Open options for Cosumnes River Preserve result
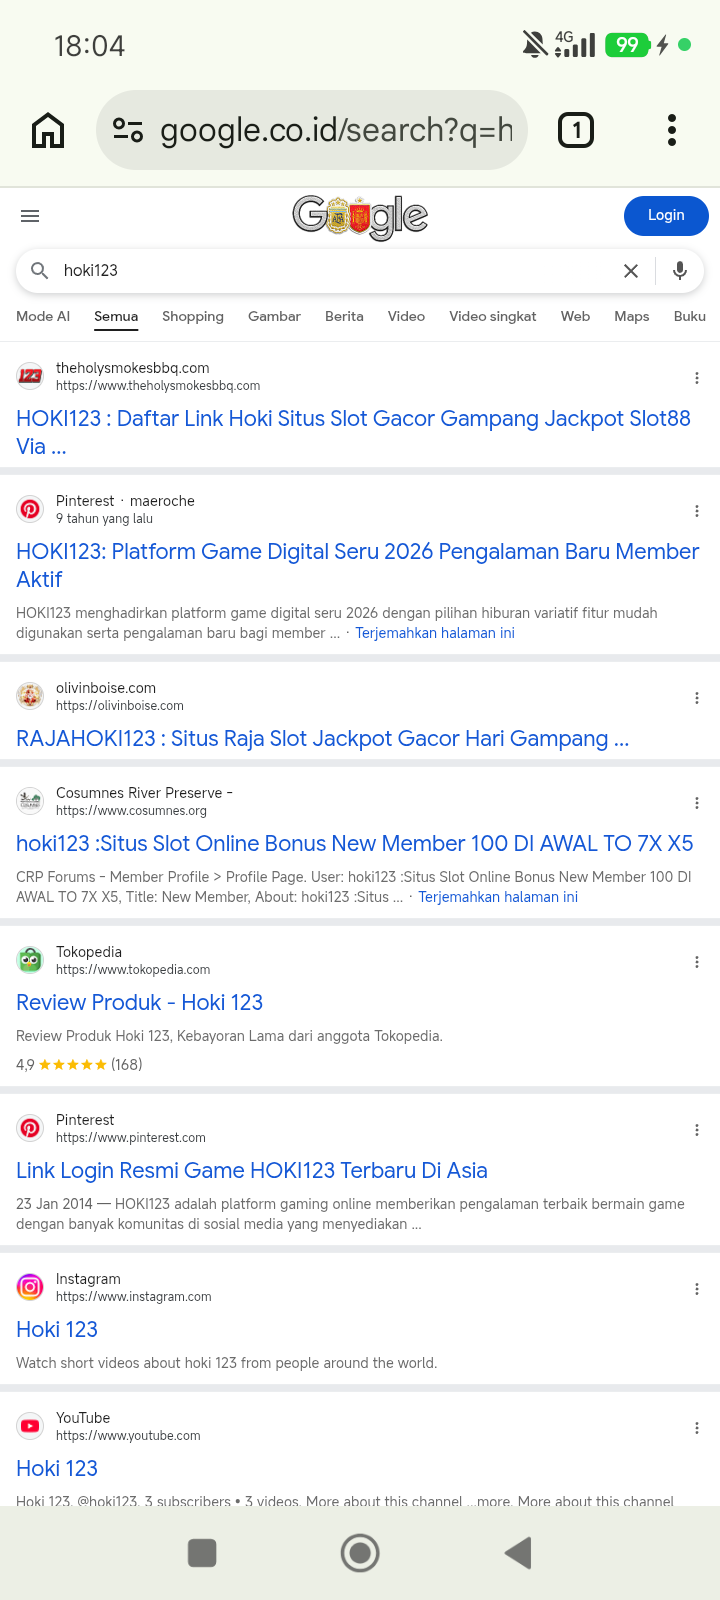The image size is (720, 1600). pyautogui.click(x=697, y=803)
